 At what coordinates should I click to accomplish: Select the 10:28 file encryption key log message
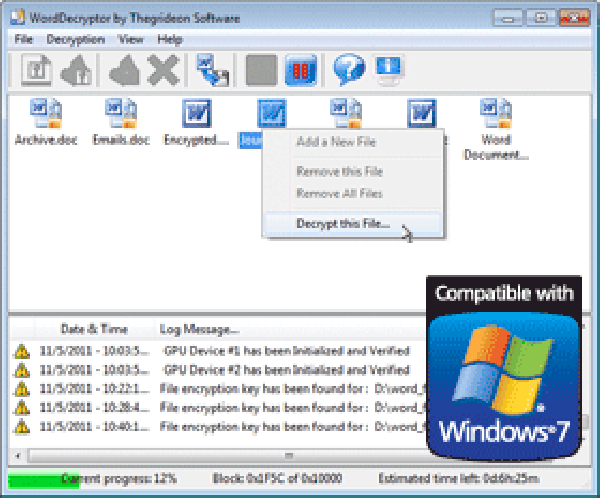pyautogui.click(x=293, y=408)
